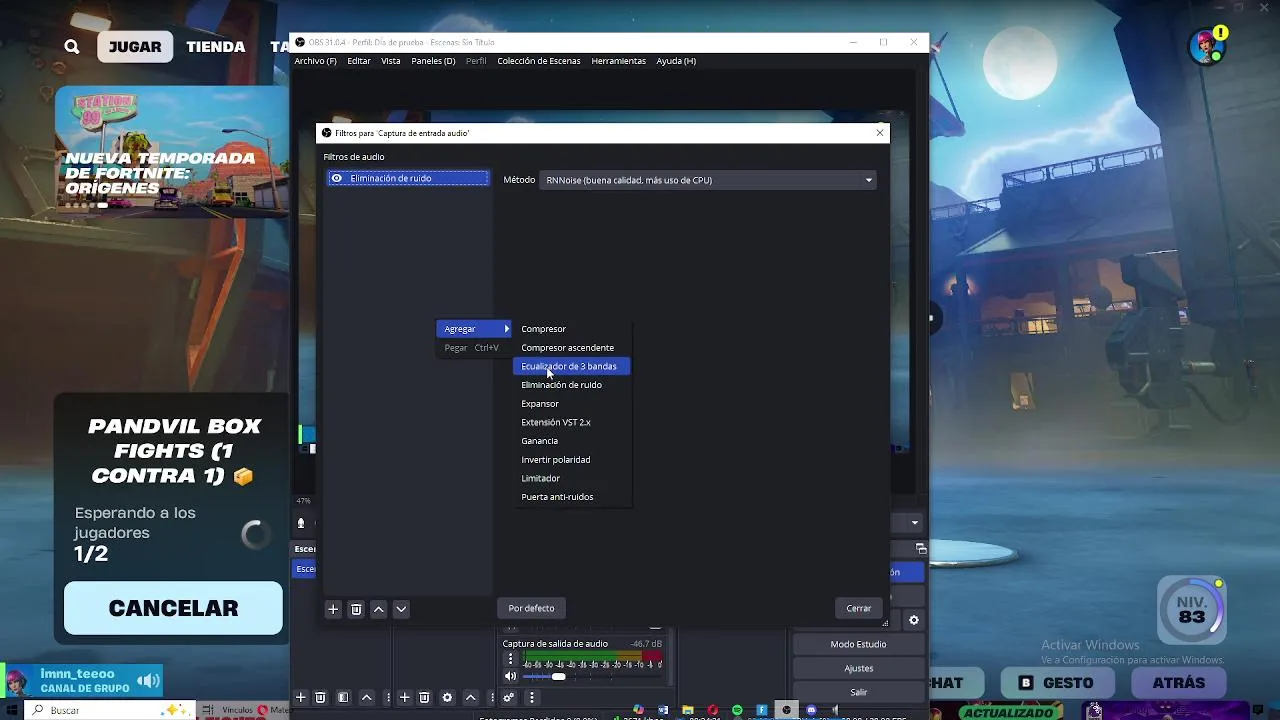Add a new audio filter with the plus icon
Image resolution: width=1280 pixels, height=720 pixels.
tap(333, 609)
